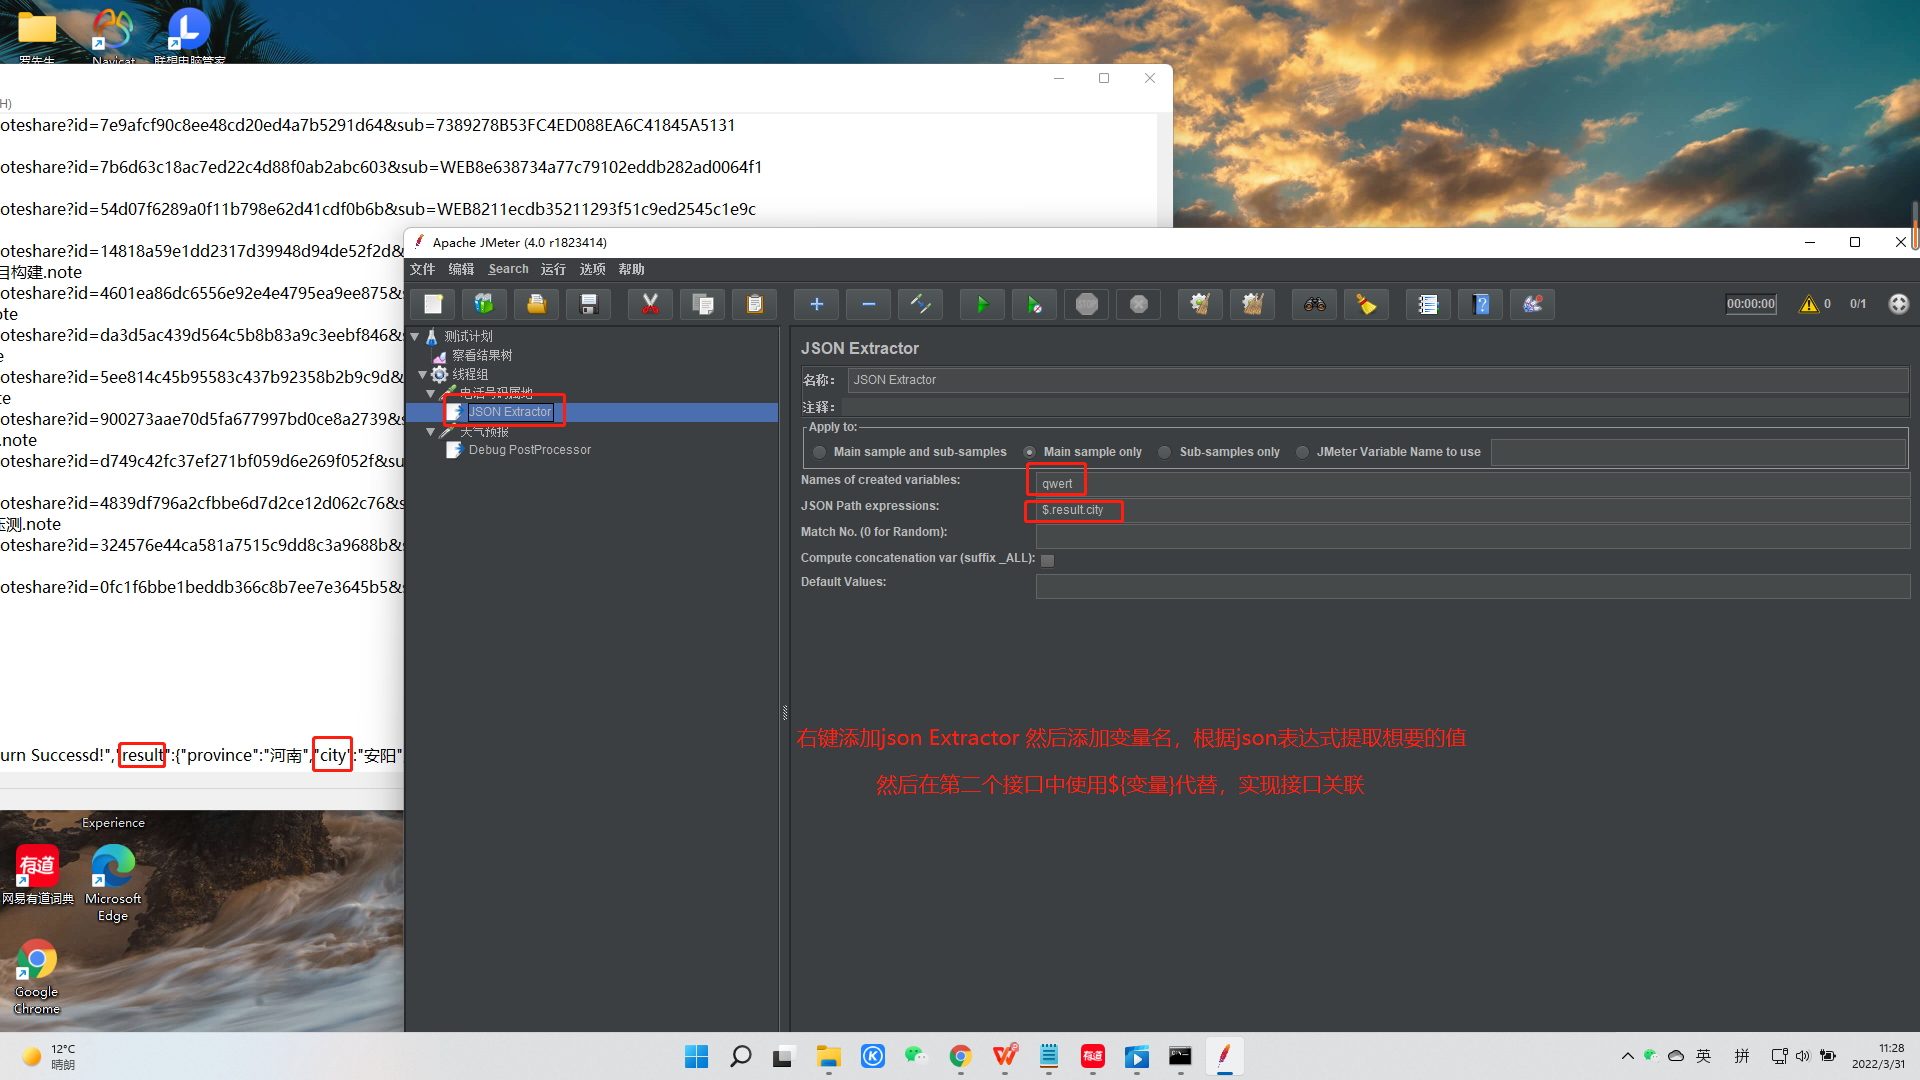This screenshot has height=1080, width=1920.
Task: Click the Search binoculars icon
Action: pyautogui.click(x=1314, y=304)
